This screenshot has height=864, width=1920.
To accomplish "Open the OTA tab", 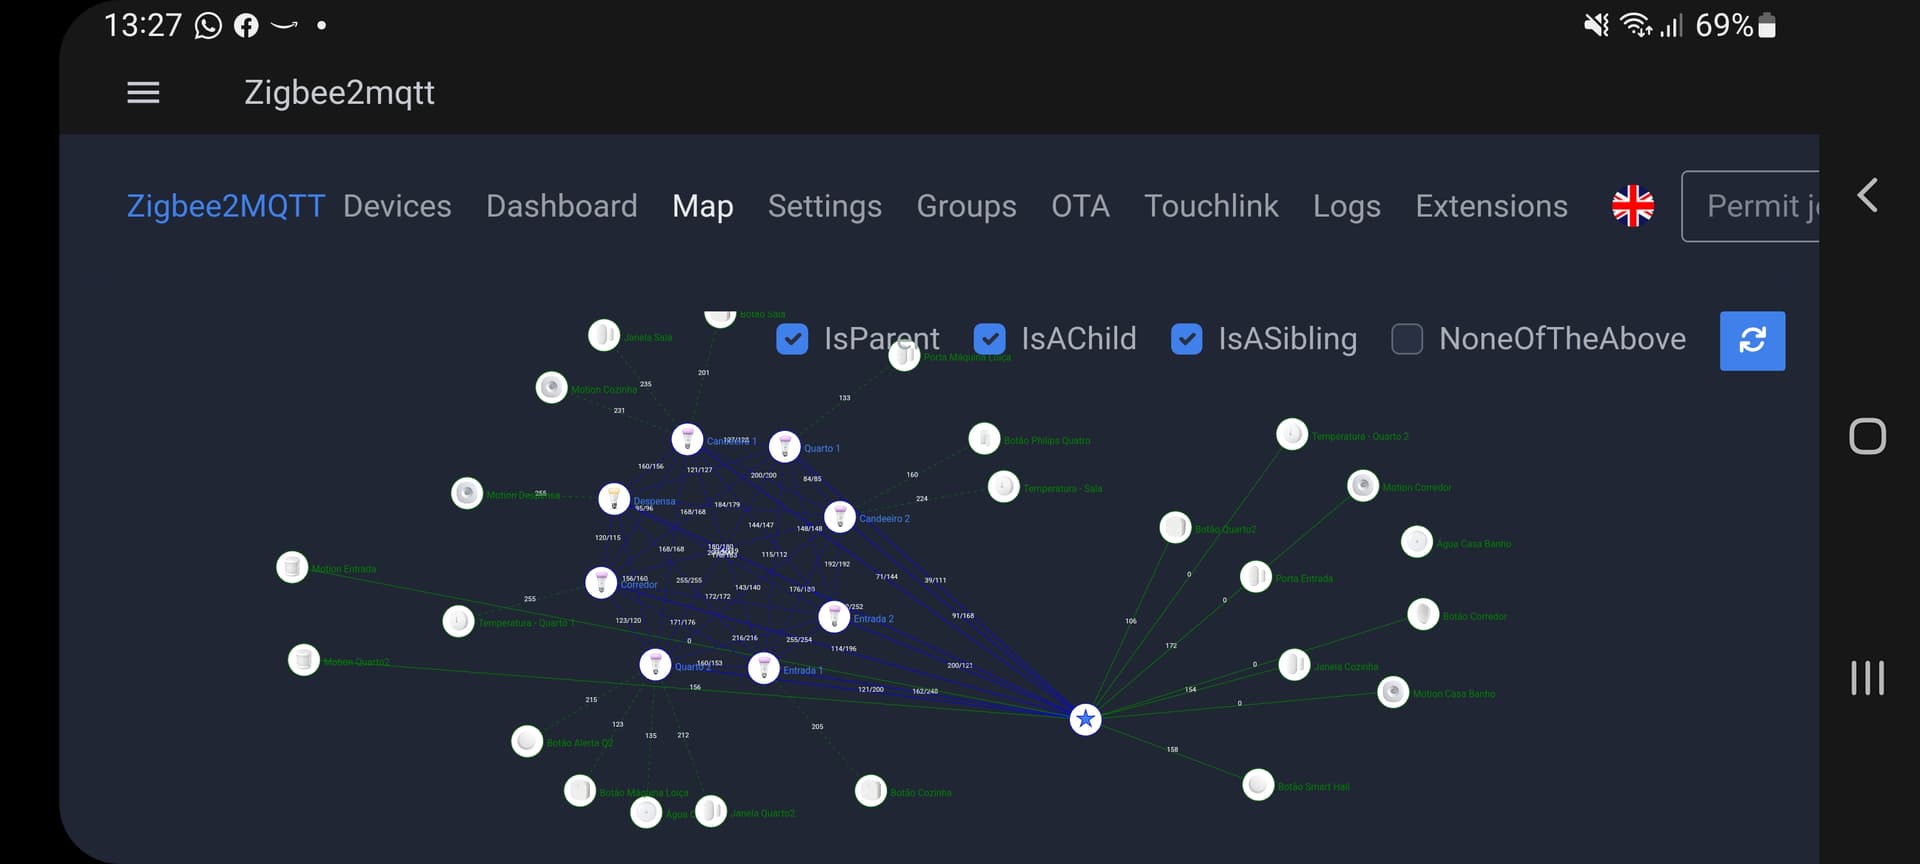I will pos(1080,206).
